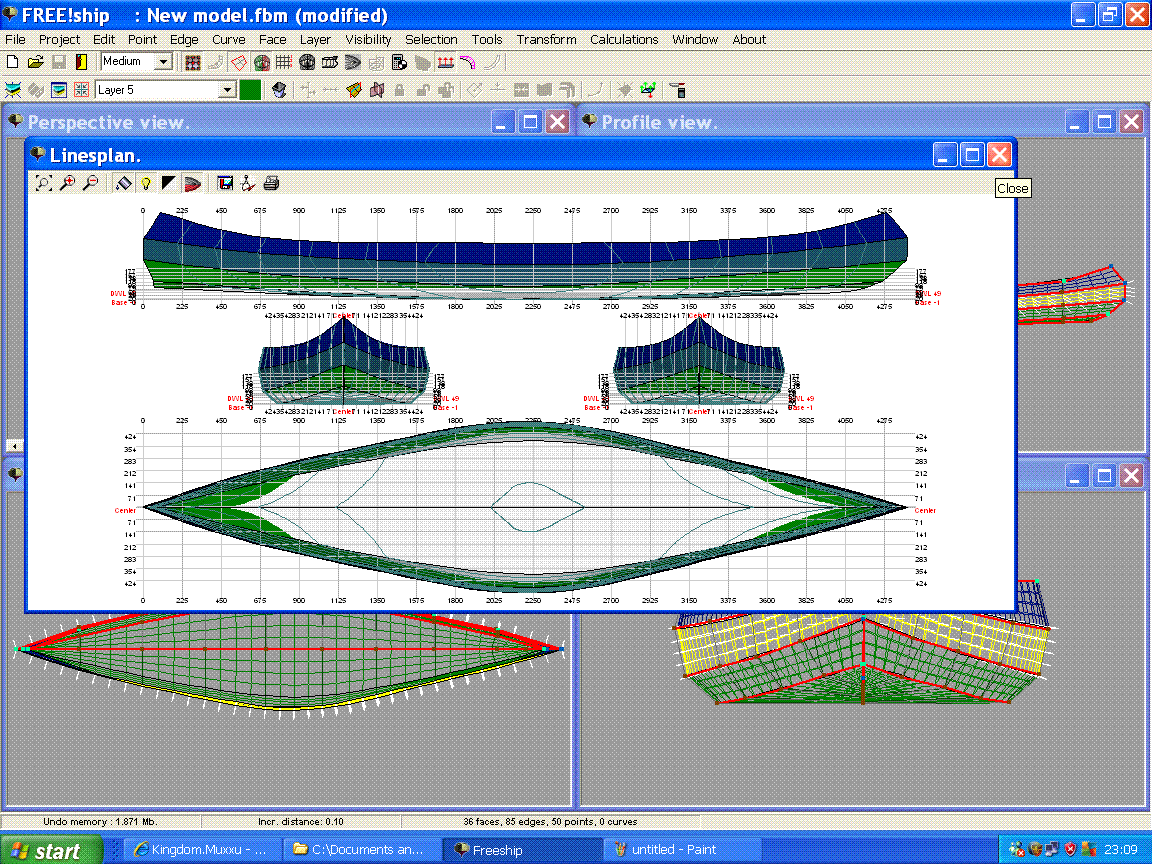
Task: Export Linesplan using the compass icon
Action: point(248,183)
